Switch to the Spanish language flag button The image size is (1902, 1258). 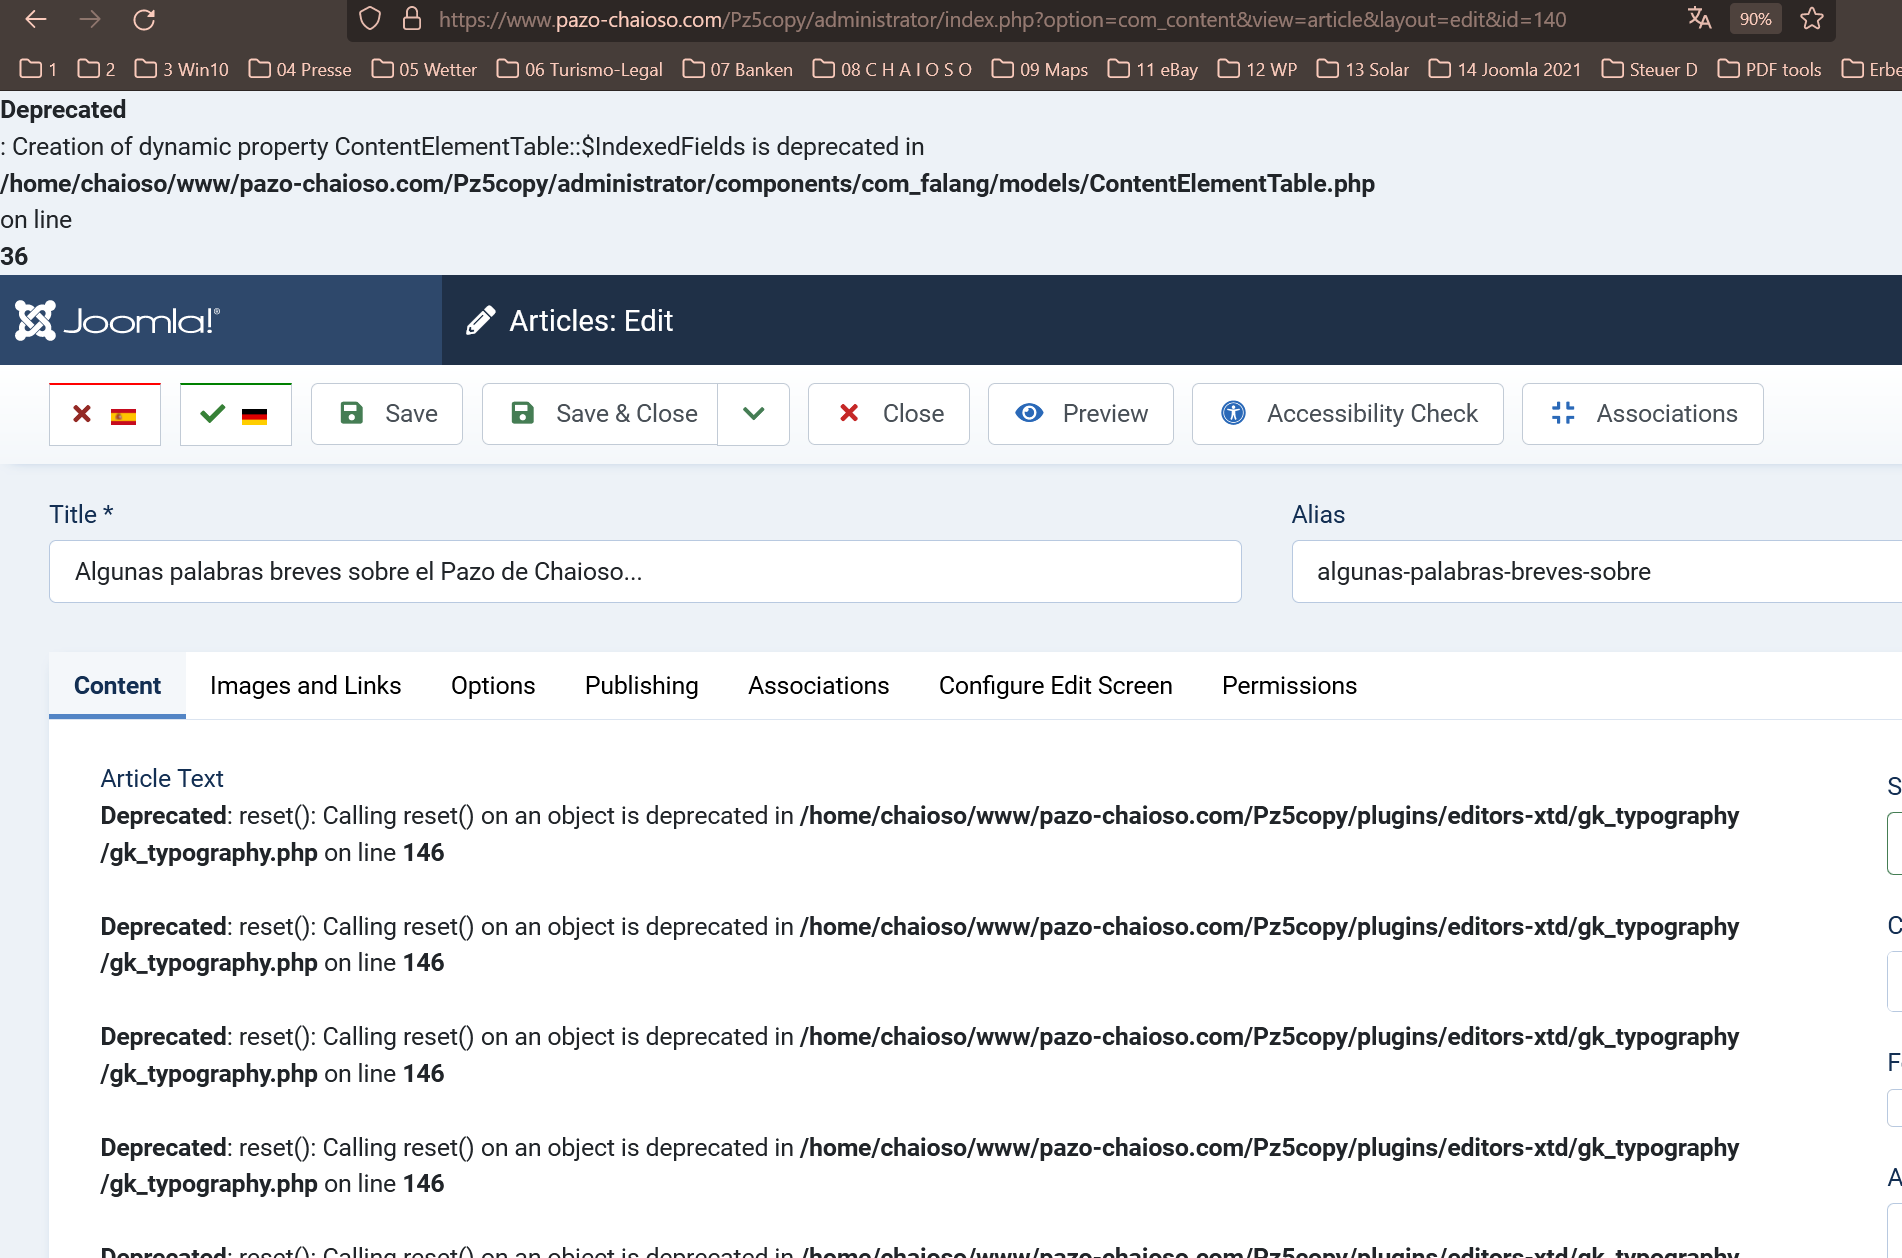pos(105,414)
